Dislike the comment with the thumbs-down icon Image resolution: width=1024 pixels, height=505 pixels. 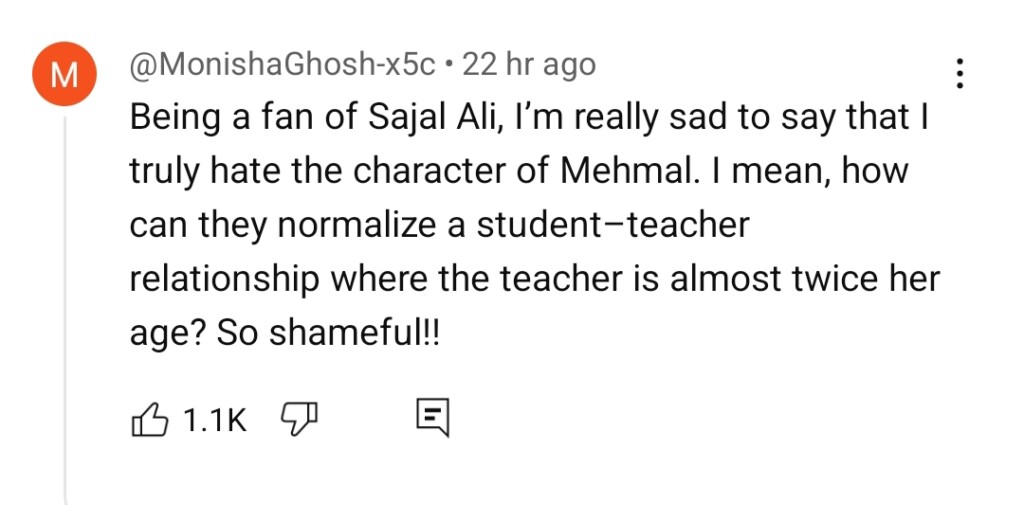[x=297, y=419]
